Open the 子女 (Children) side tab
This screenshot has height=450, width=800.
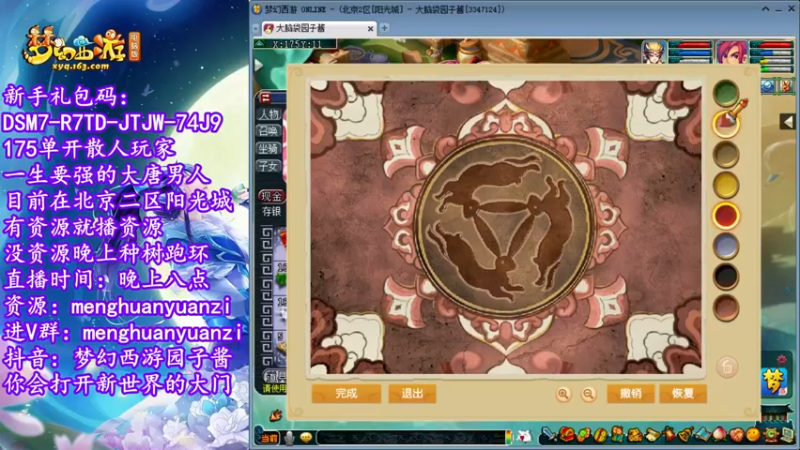click(268, 166)
